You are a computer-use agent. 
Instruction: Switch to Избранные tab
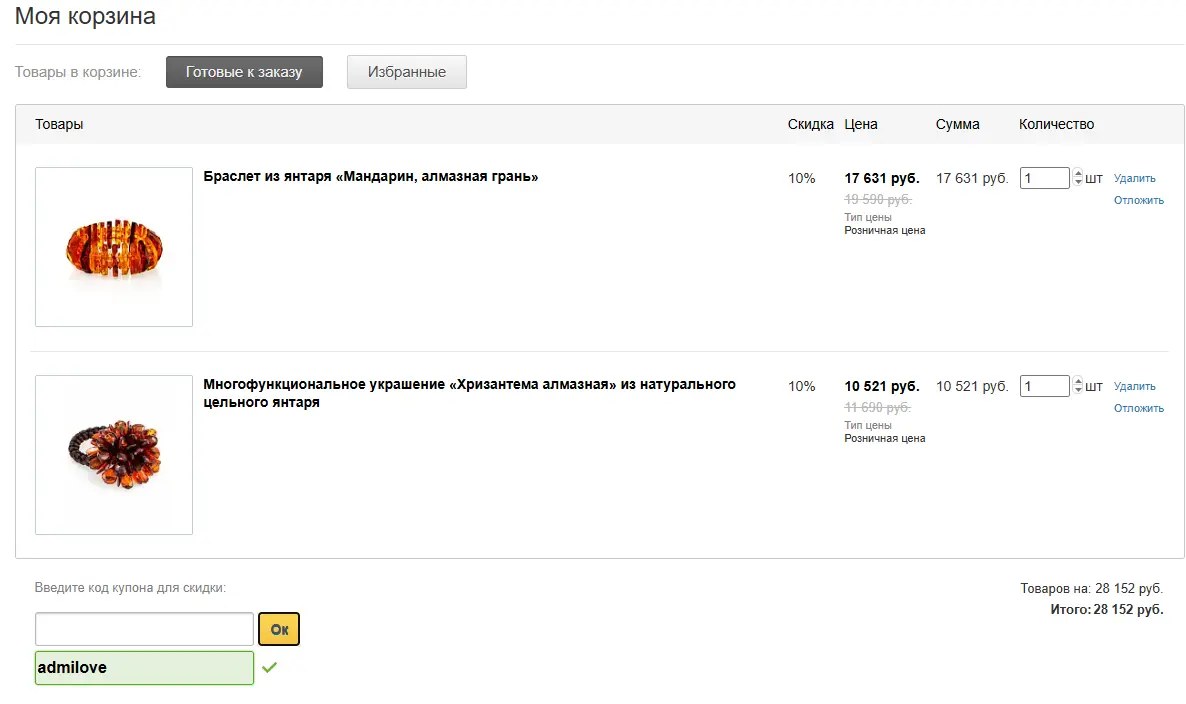pos(407,72)
